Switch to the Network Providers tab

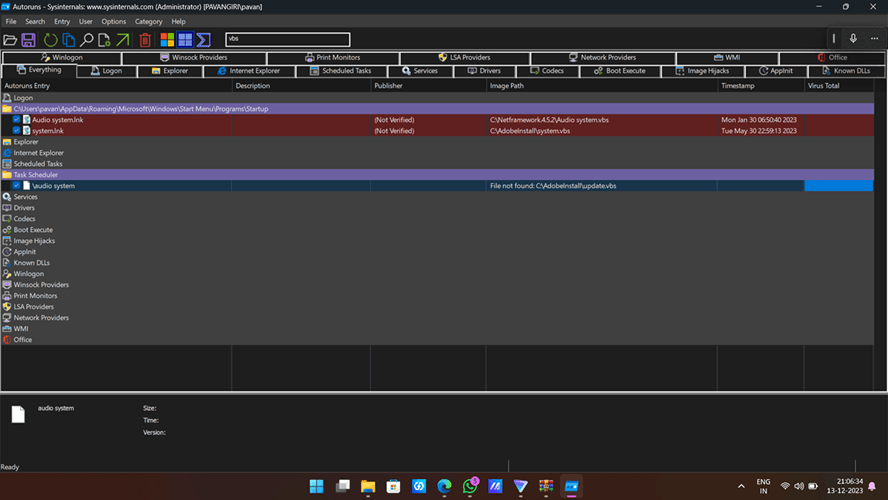click(x=603, y=57)
